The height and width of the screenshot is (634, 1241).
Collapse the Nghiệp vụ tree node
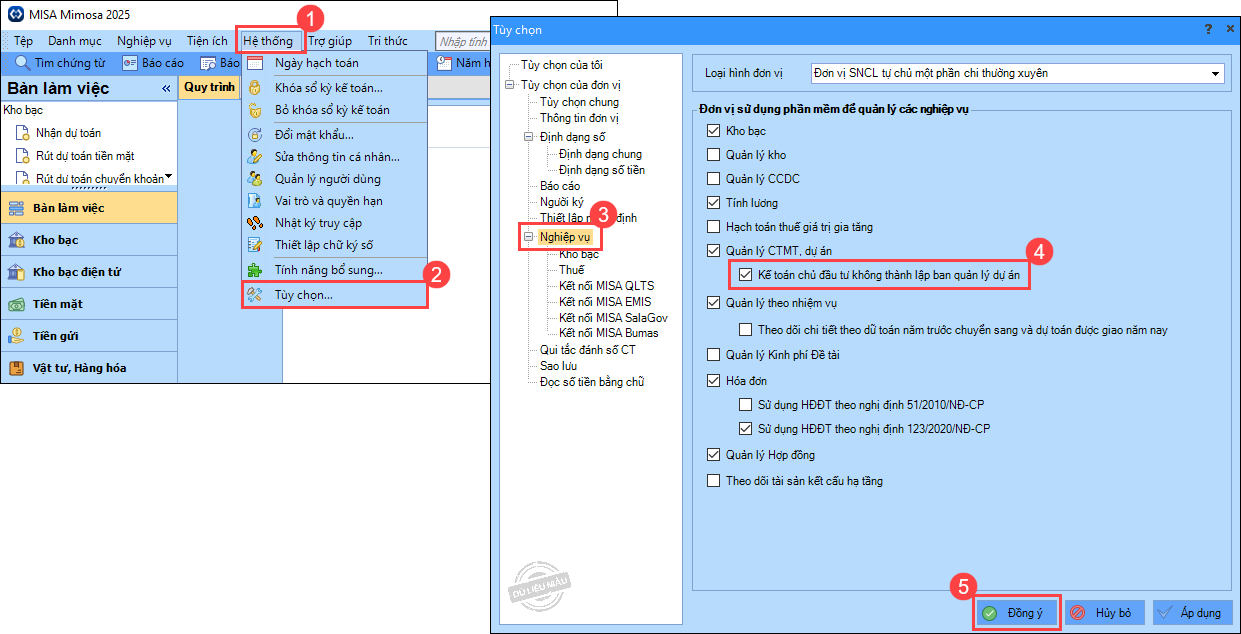click(x=528, y=237)
